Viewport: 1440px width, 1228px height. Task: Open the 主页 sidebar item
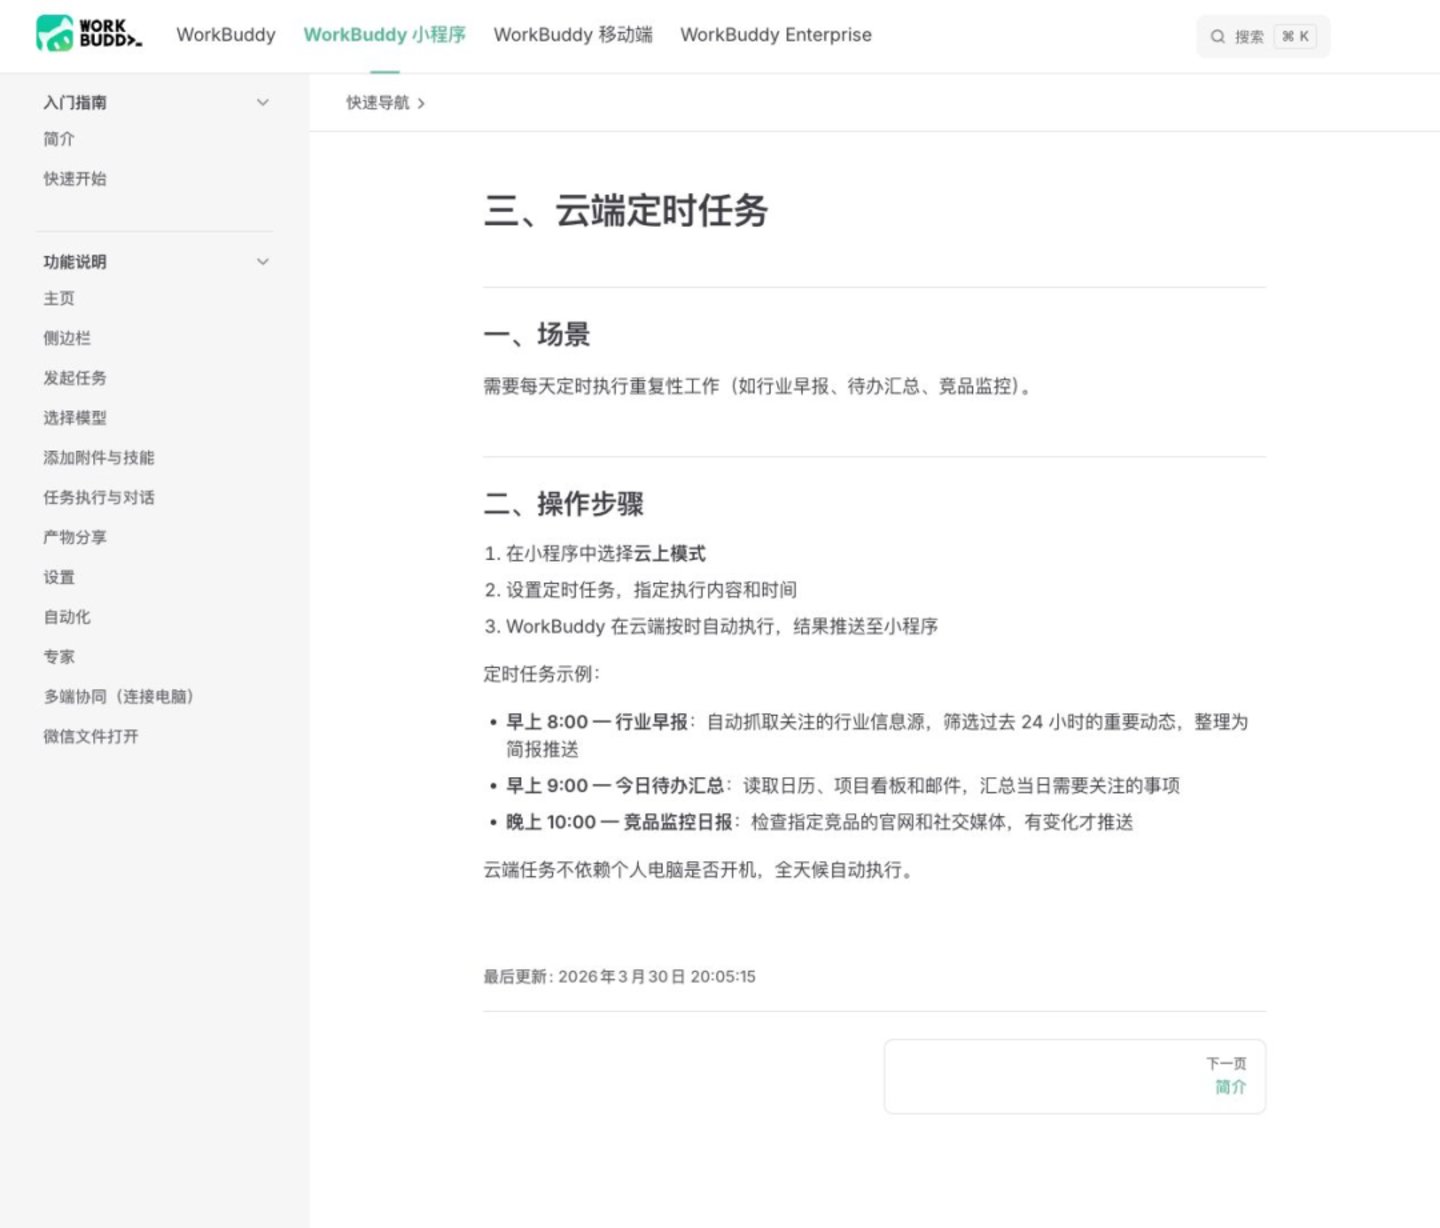[x=59, y=298]
